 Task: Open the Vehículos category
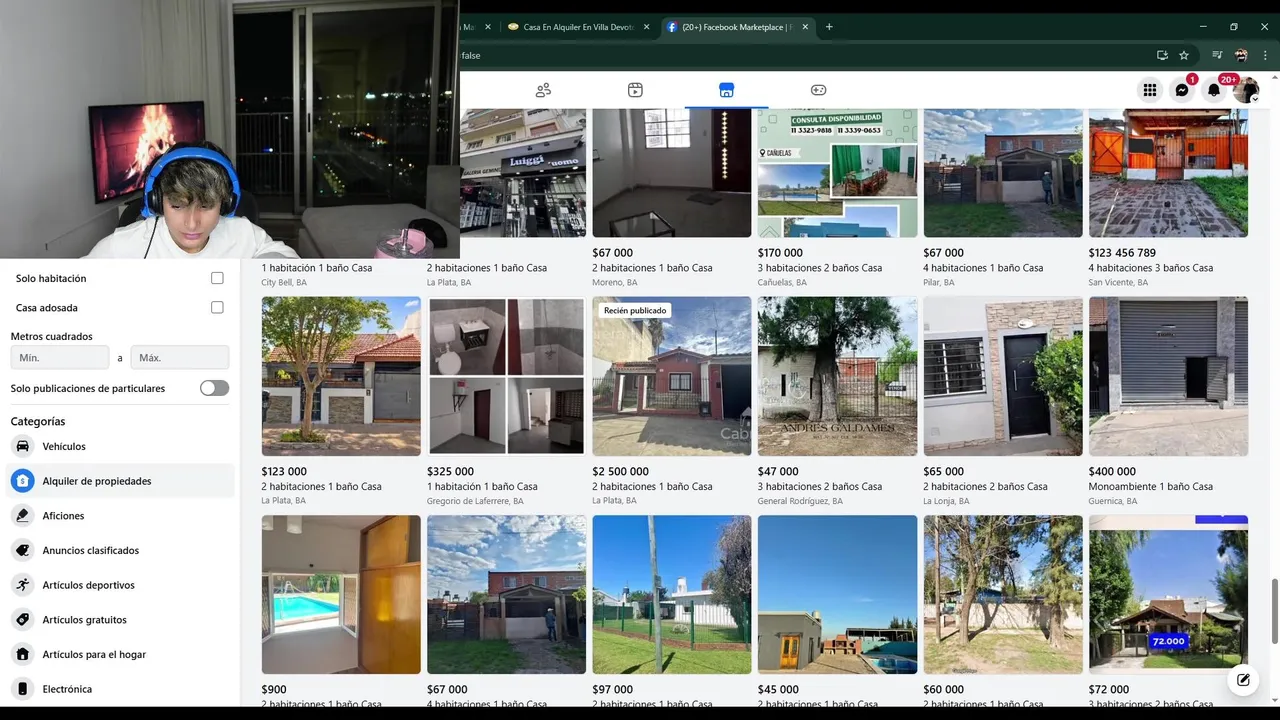tap(120, 446)
